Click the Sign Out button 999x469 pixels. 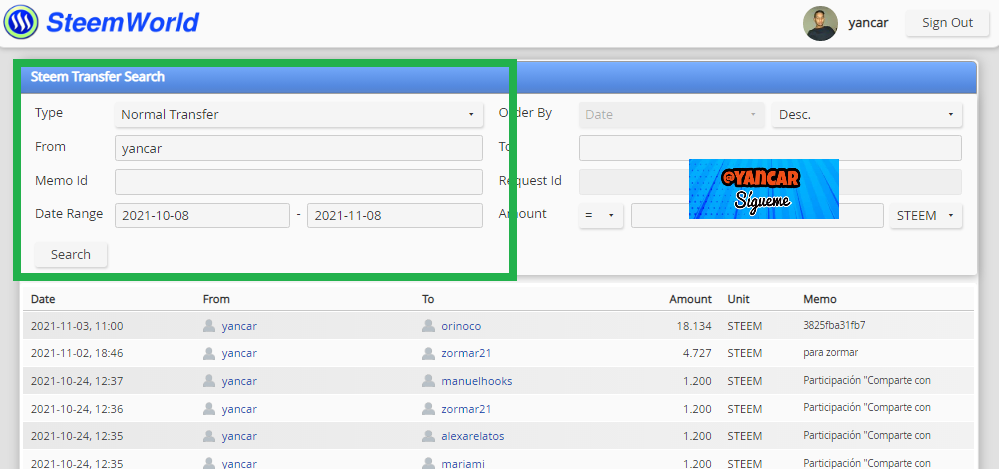(x=947, y=22)
